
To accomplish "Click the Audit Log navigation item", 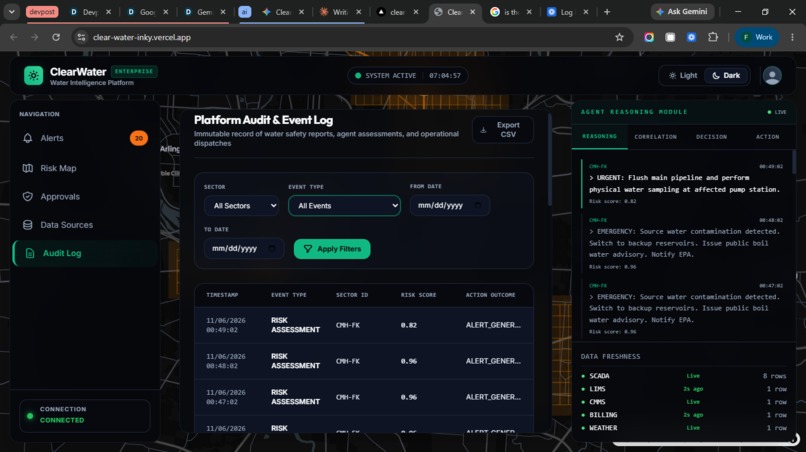I will (x=85, y=253).
